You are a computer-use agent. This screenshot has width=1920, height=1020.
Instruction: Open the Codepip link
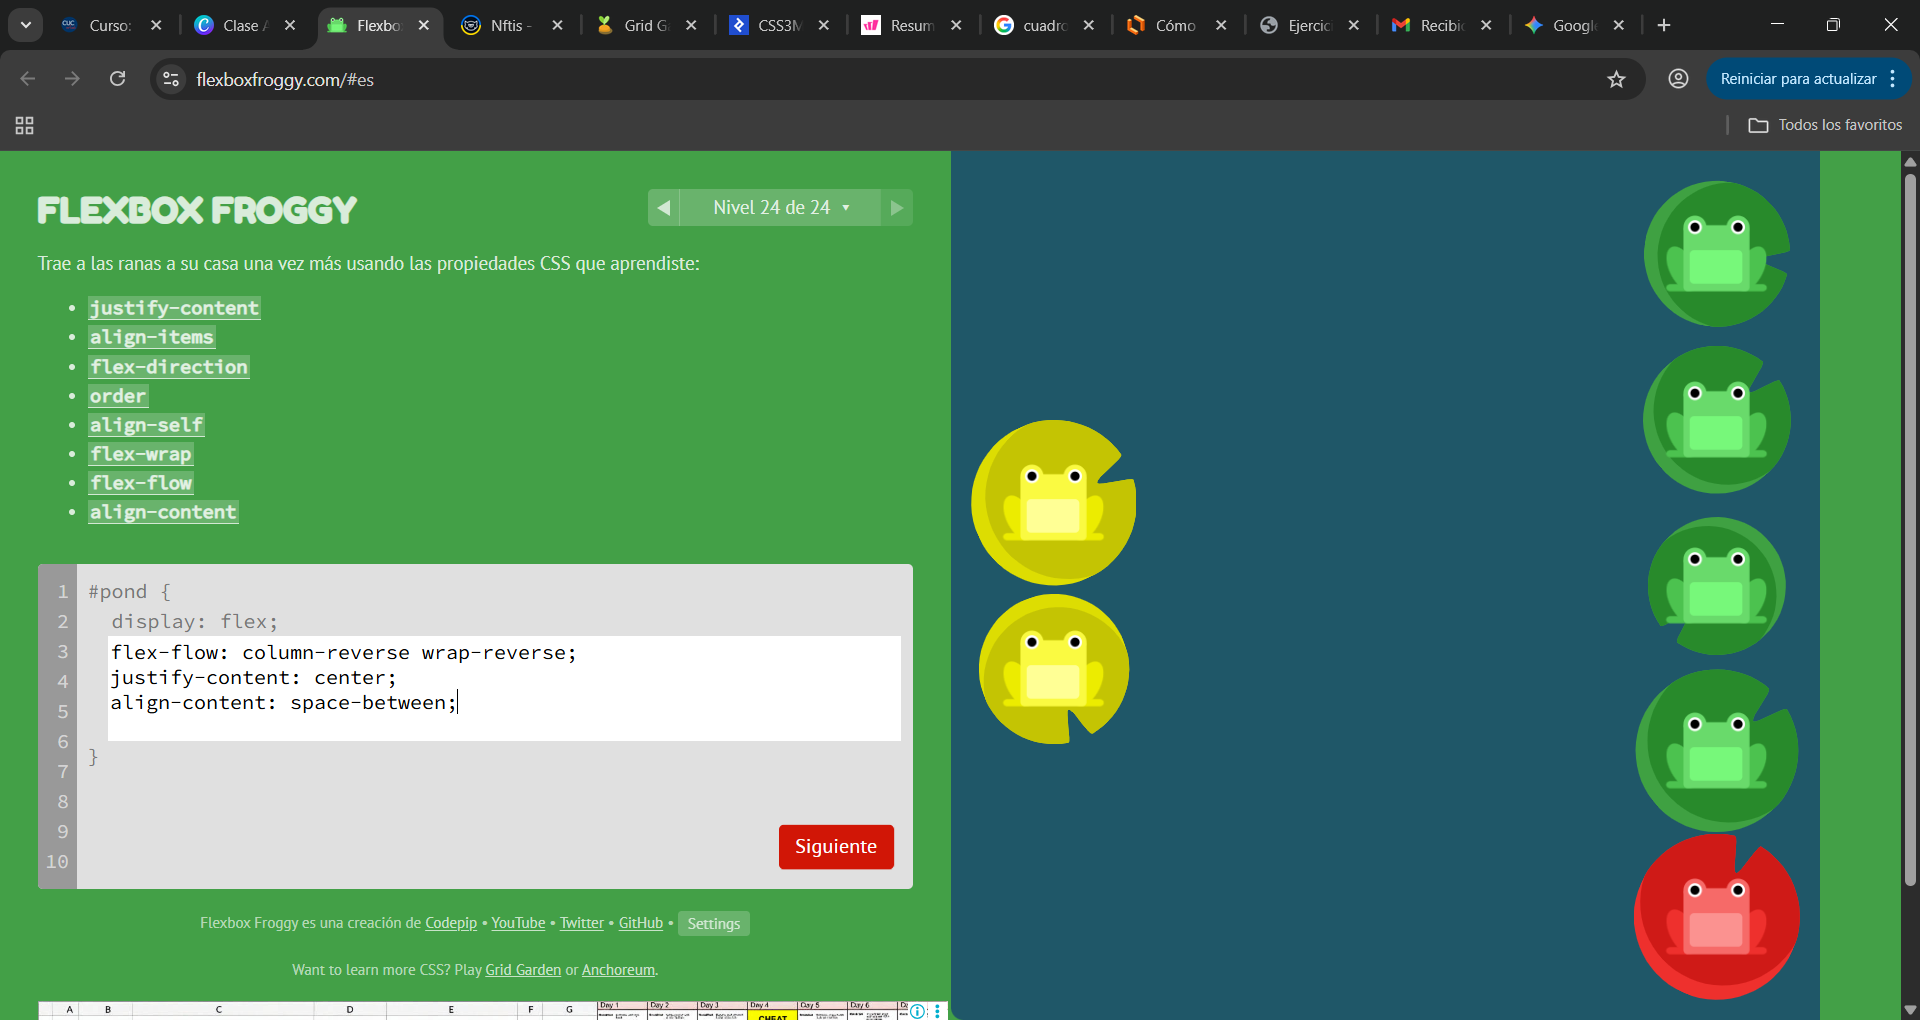pyautogui.click(x=451, y=923)
